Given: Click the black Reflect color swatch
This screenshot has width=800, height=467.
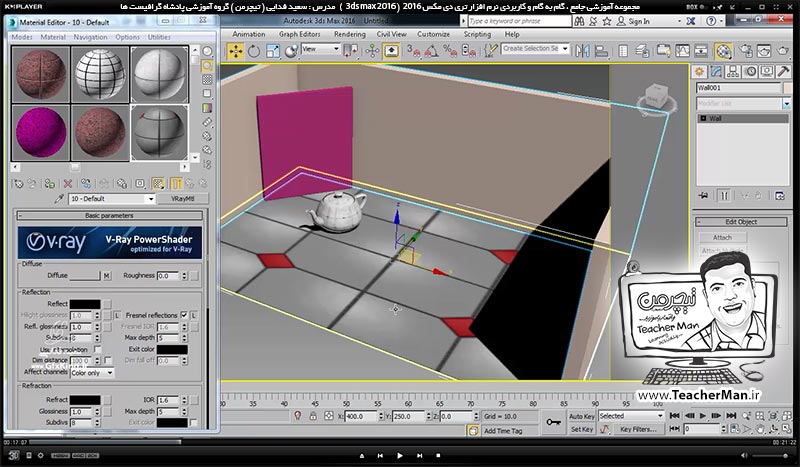Looking at the screenshot, I should click(x=85, y=304).
